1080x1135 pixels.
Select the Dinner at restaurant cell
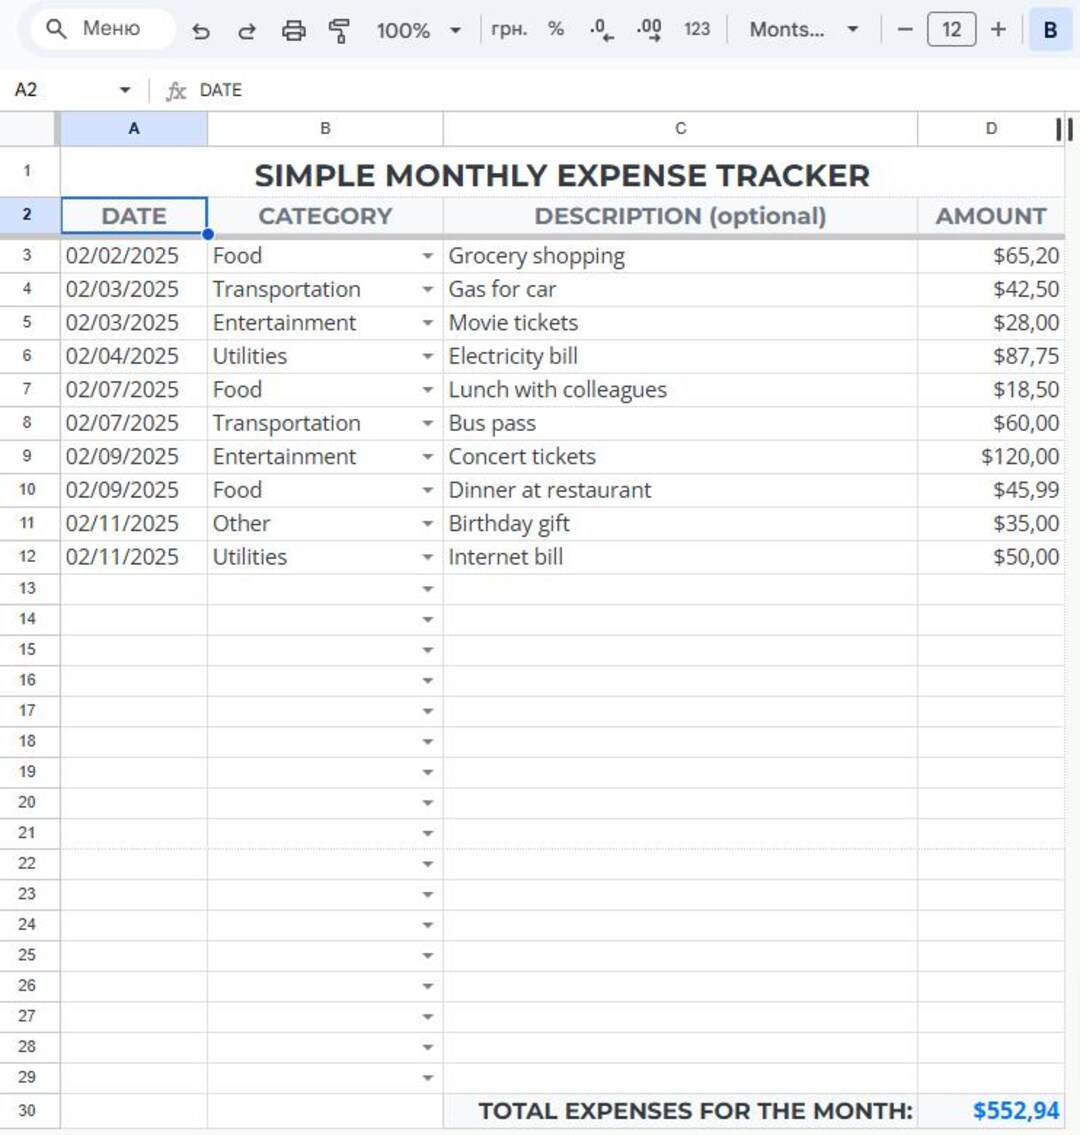680,490
